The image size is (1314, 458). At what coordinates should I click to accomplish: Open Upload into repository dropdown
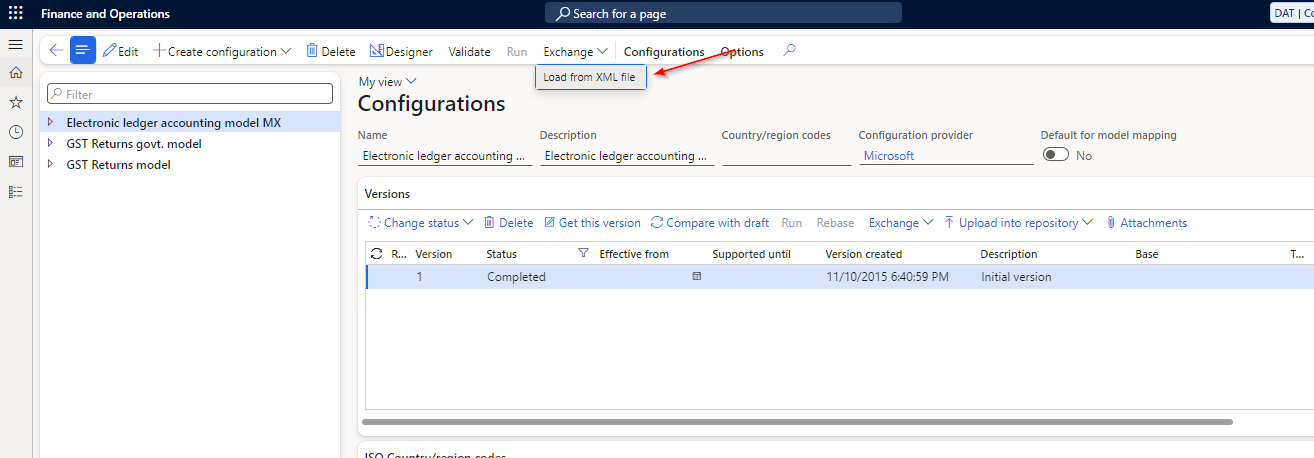click(1018, 223)
